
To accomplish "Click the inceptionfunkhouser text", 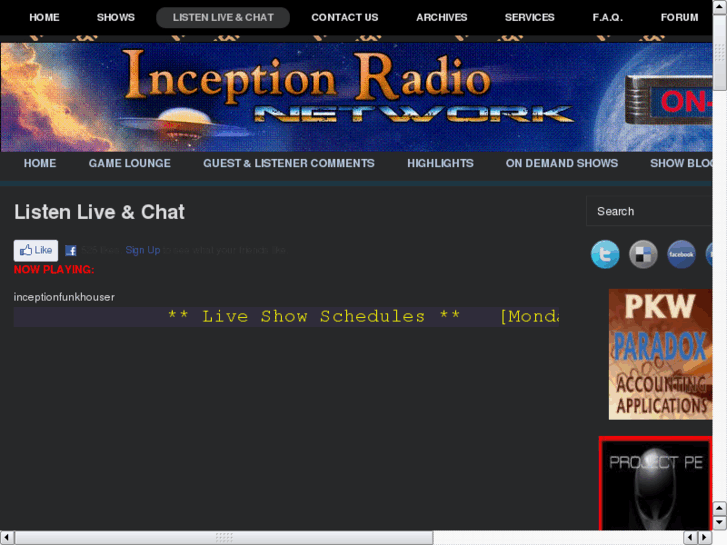I will pos(64,297).
